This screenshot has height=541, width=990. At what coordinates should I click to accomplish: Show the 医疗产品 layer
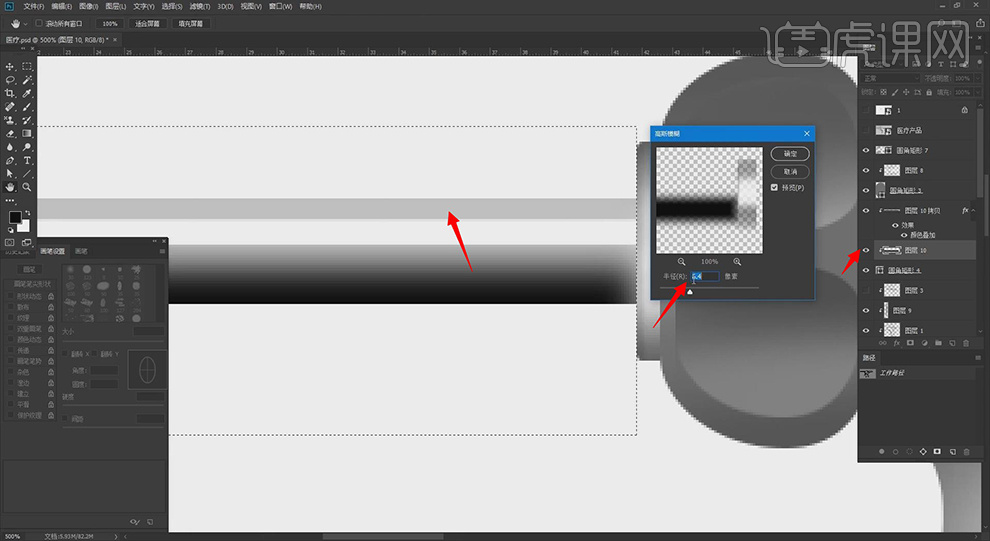click(866, 130)
